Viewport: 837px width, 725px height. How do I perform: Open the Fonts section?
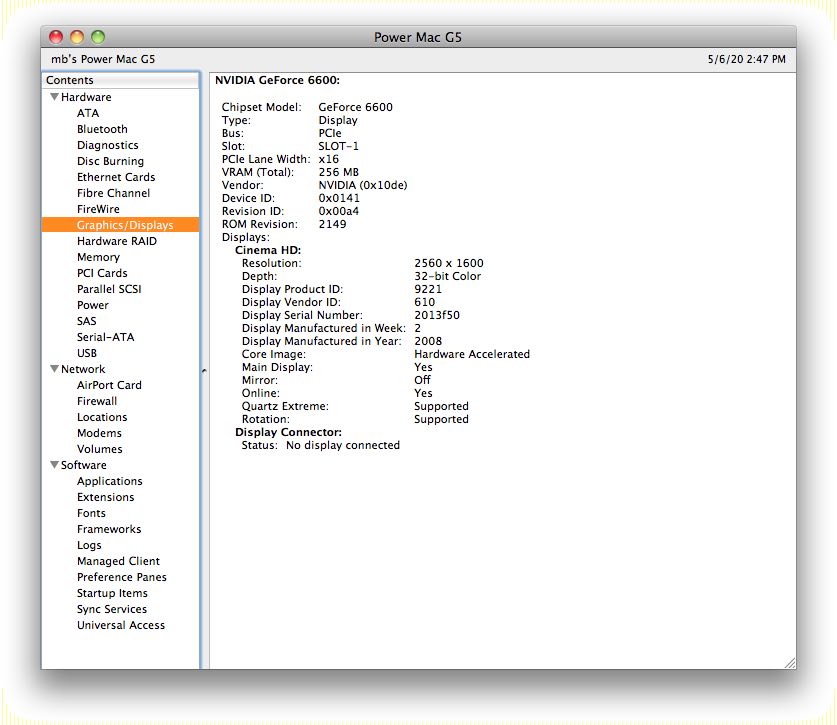91,514
